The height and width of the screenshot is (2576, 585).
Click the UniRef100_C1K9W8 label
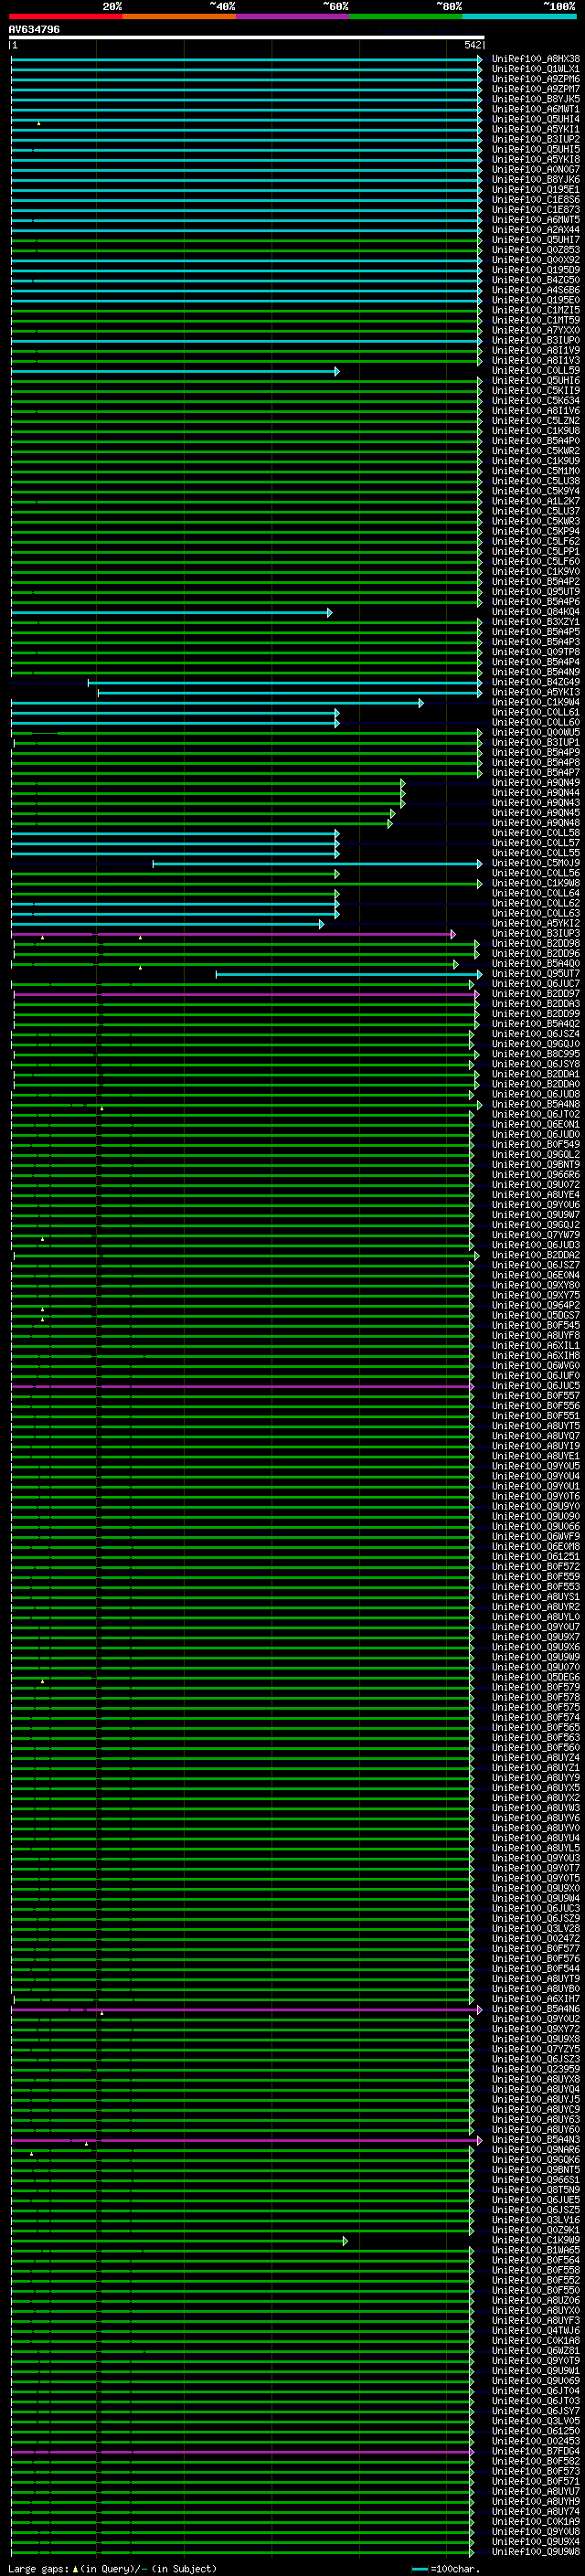coord(535,883)
